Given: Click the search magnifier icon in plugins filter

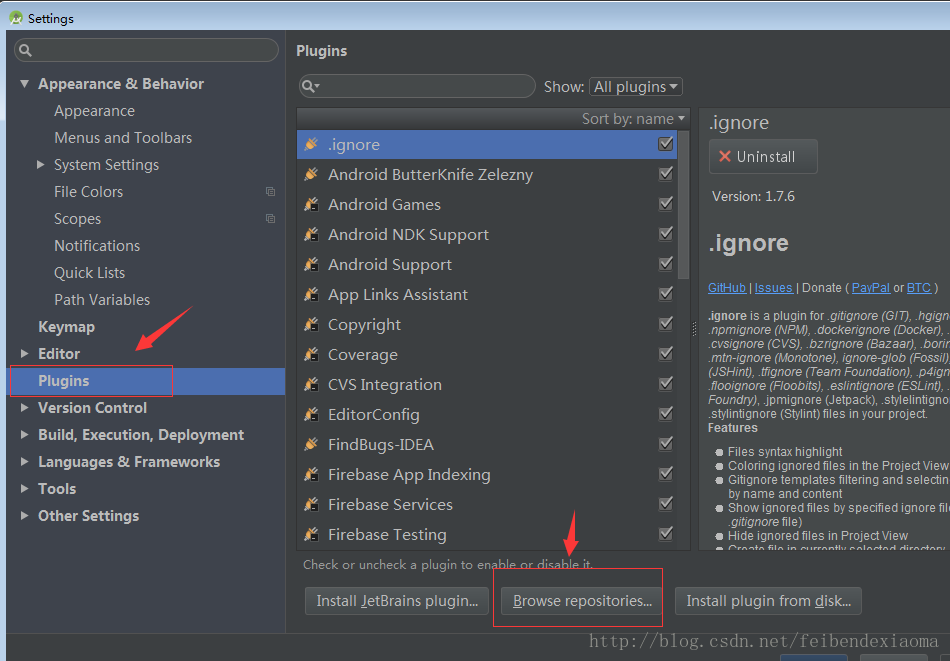Looking at the screenshot, I should 311,87.
